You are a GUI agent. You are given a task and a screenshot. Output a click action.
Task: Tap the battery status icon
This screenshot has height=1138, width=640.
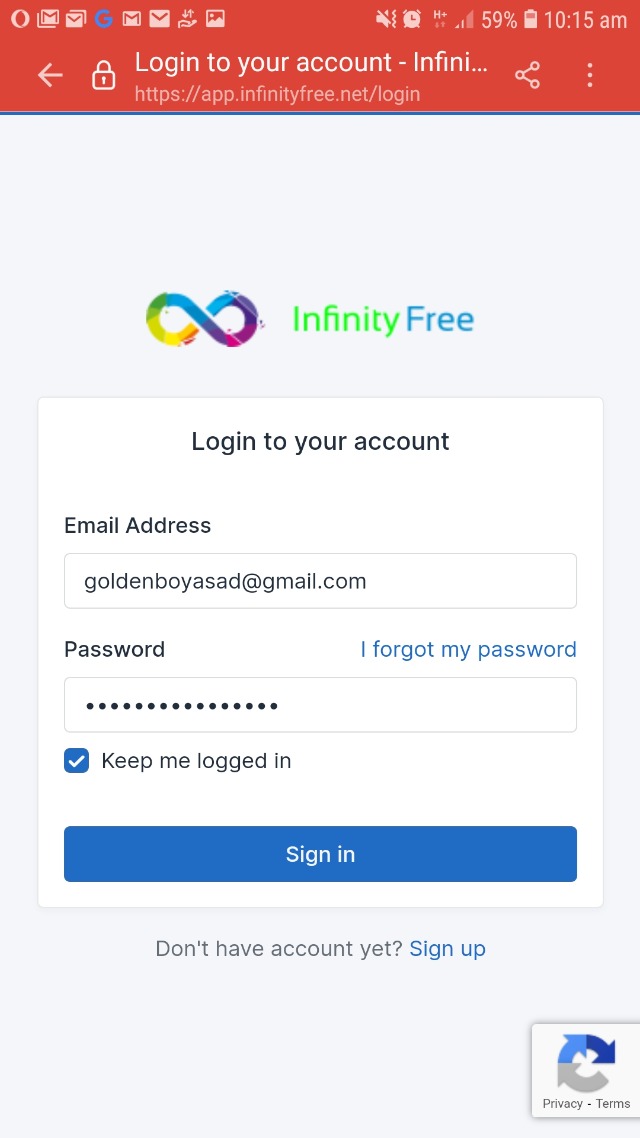click(x=530, y=18)
